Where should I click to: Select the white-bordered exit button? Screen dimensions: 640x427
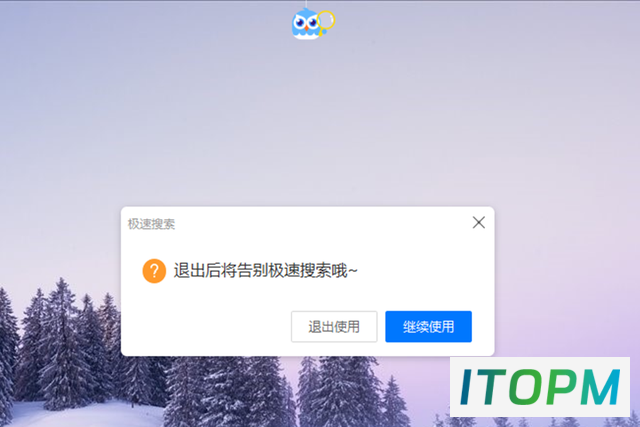[x=334, y=327]
